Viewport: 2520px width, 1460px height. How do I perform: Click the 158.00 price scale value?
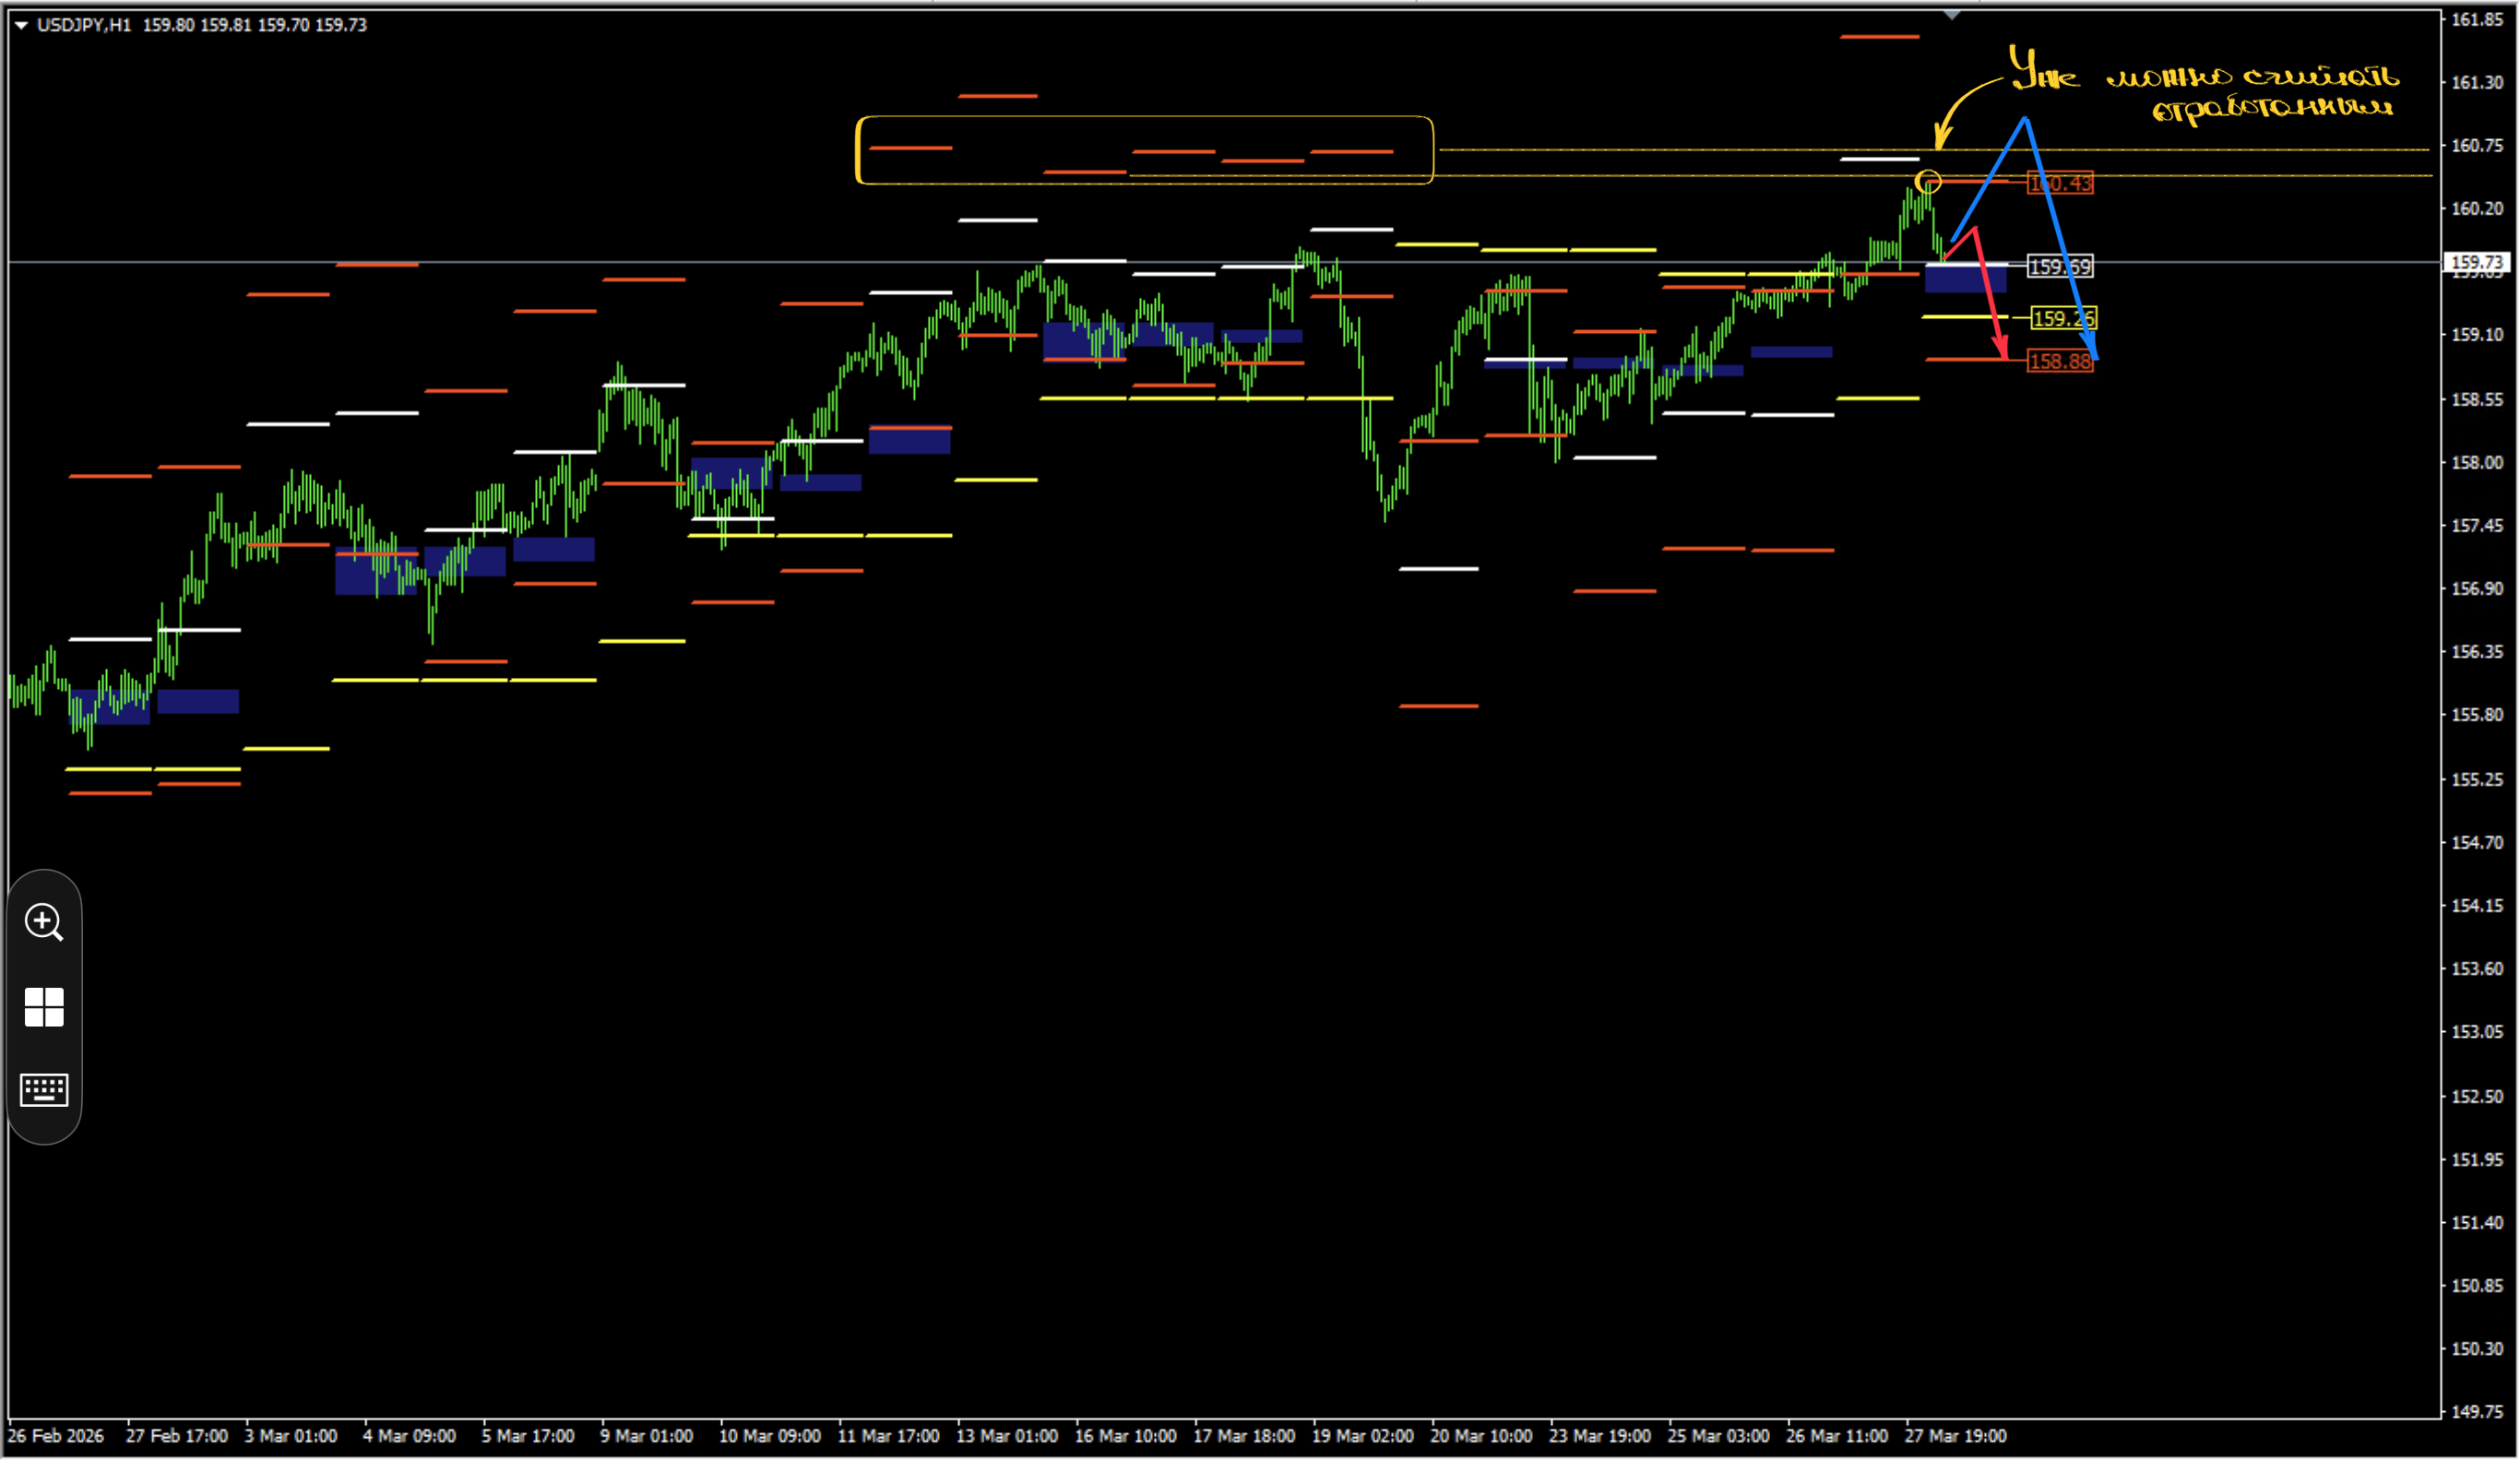pyautogui.click(x=2475, y=463)
